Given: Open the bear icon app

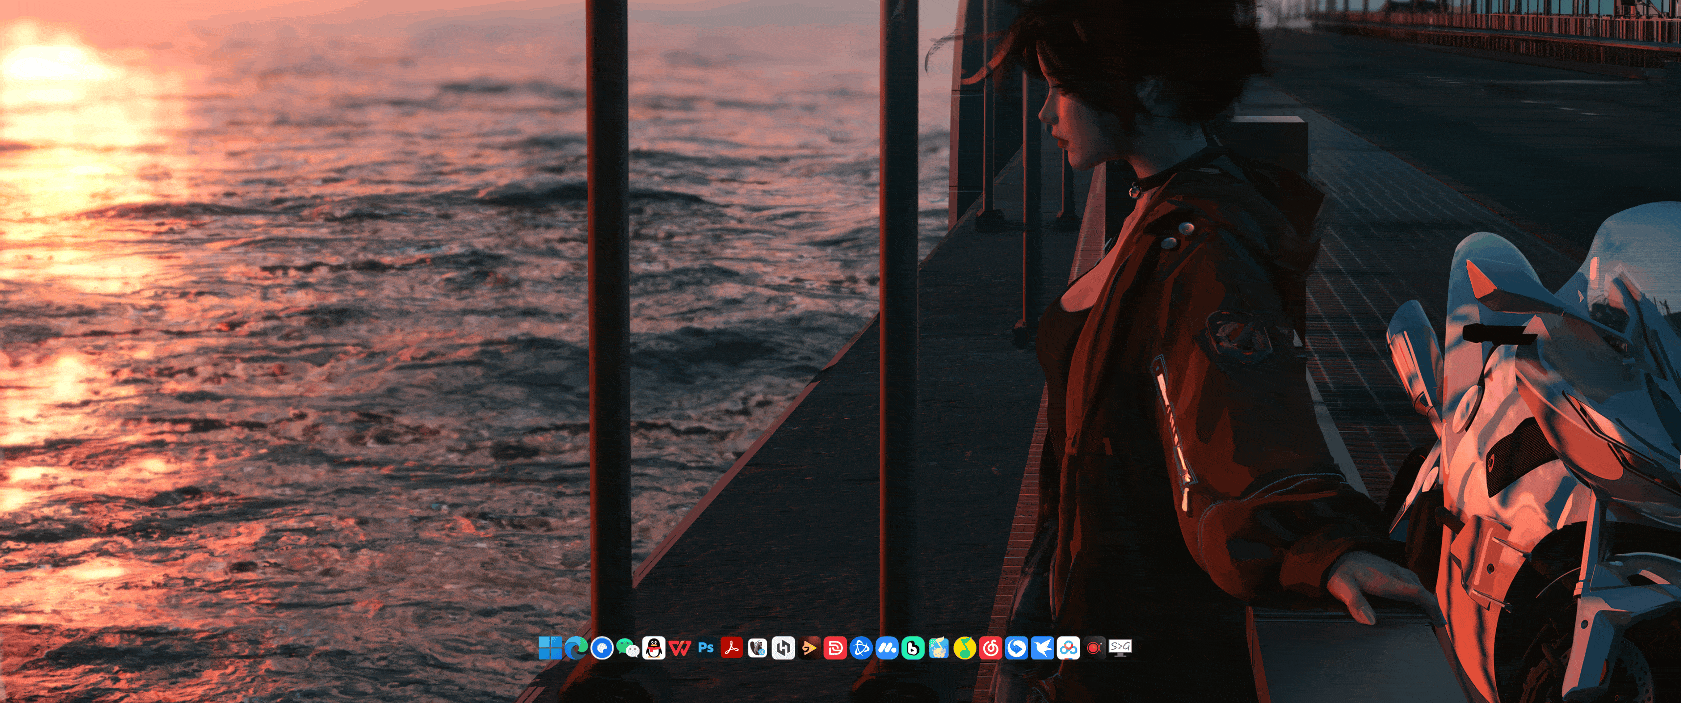Looking at the screenshot, I should point(758,648).
